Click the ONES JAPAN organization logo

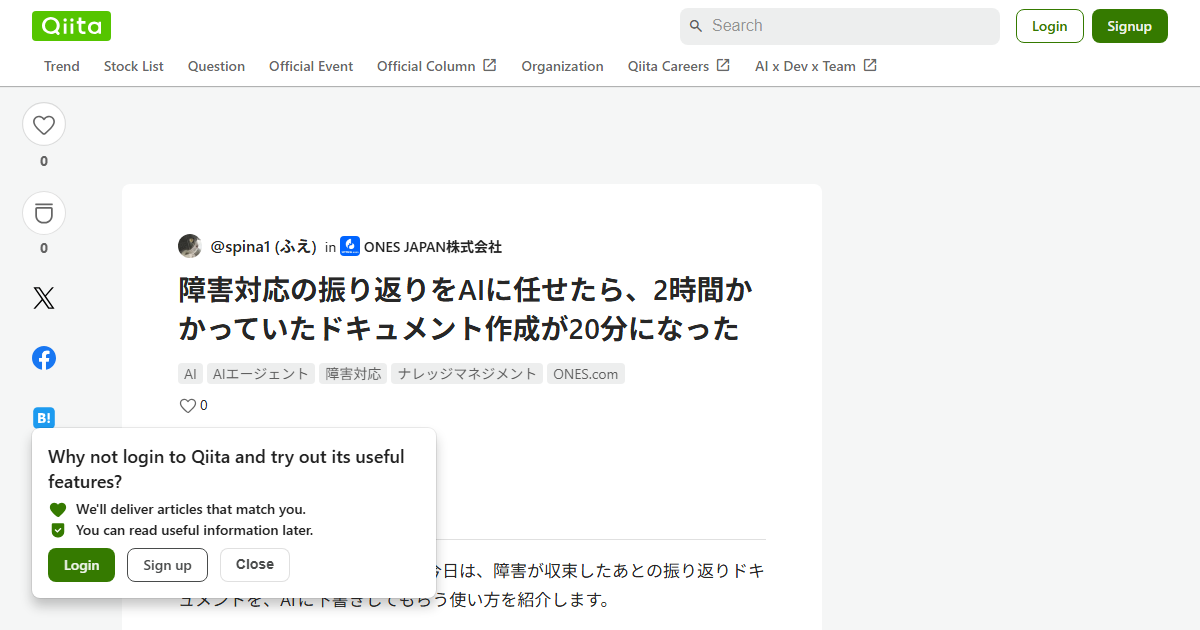(x=350, y=246)
